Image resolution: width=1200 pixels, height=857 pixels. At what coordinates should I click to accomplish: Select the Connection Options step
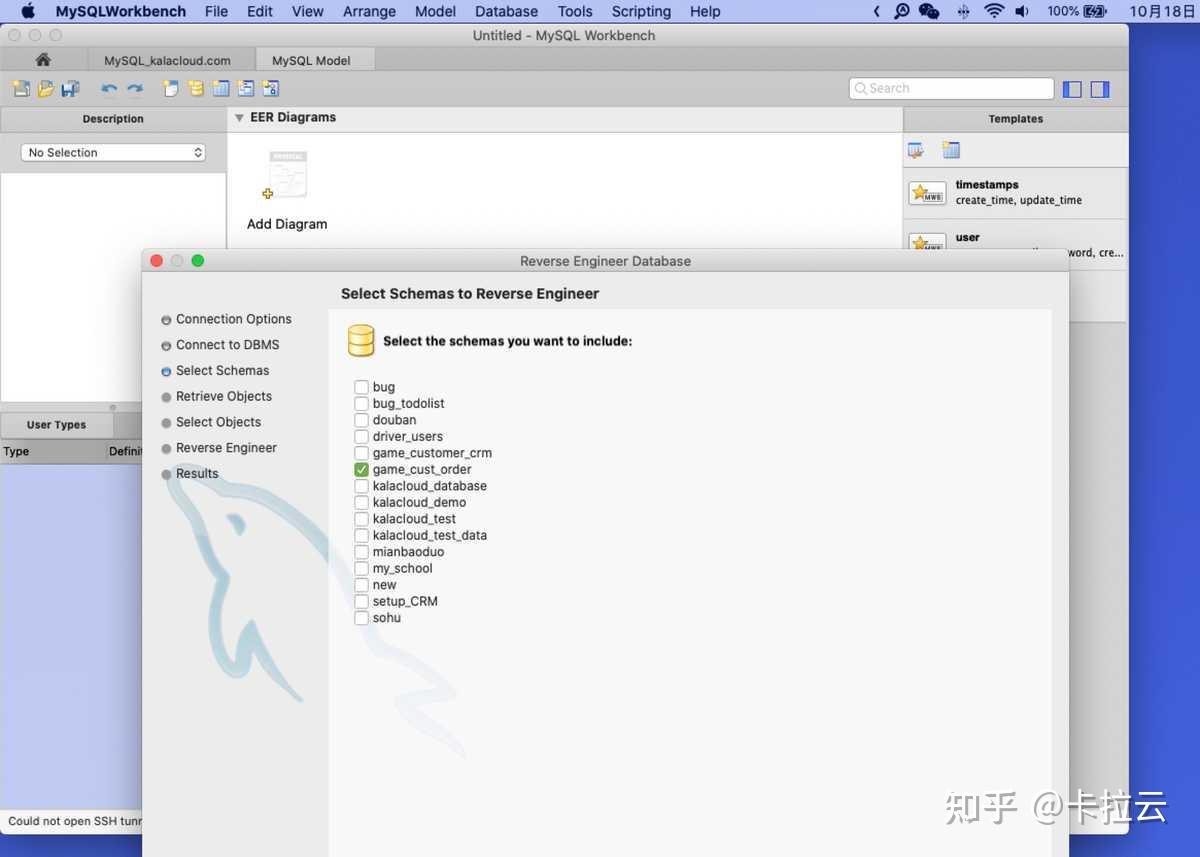[233, 319]
